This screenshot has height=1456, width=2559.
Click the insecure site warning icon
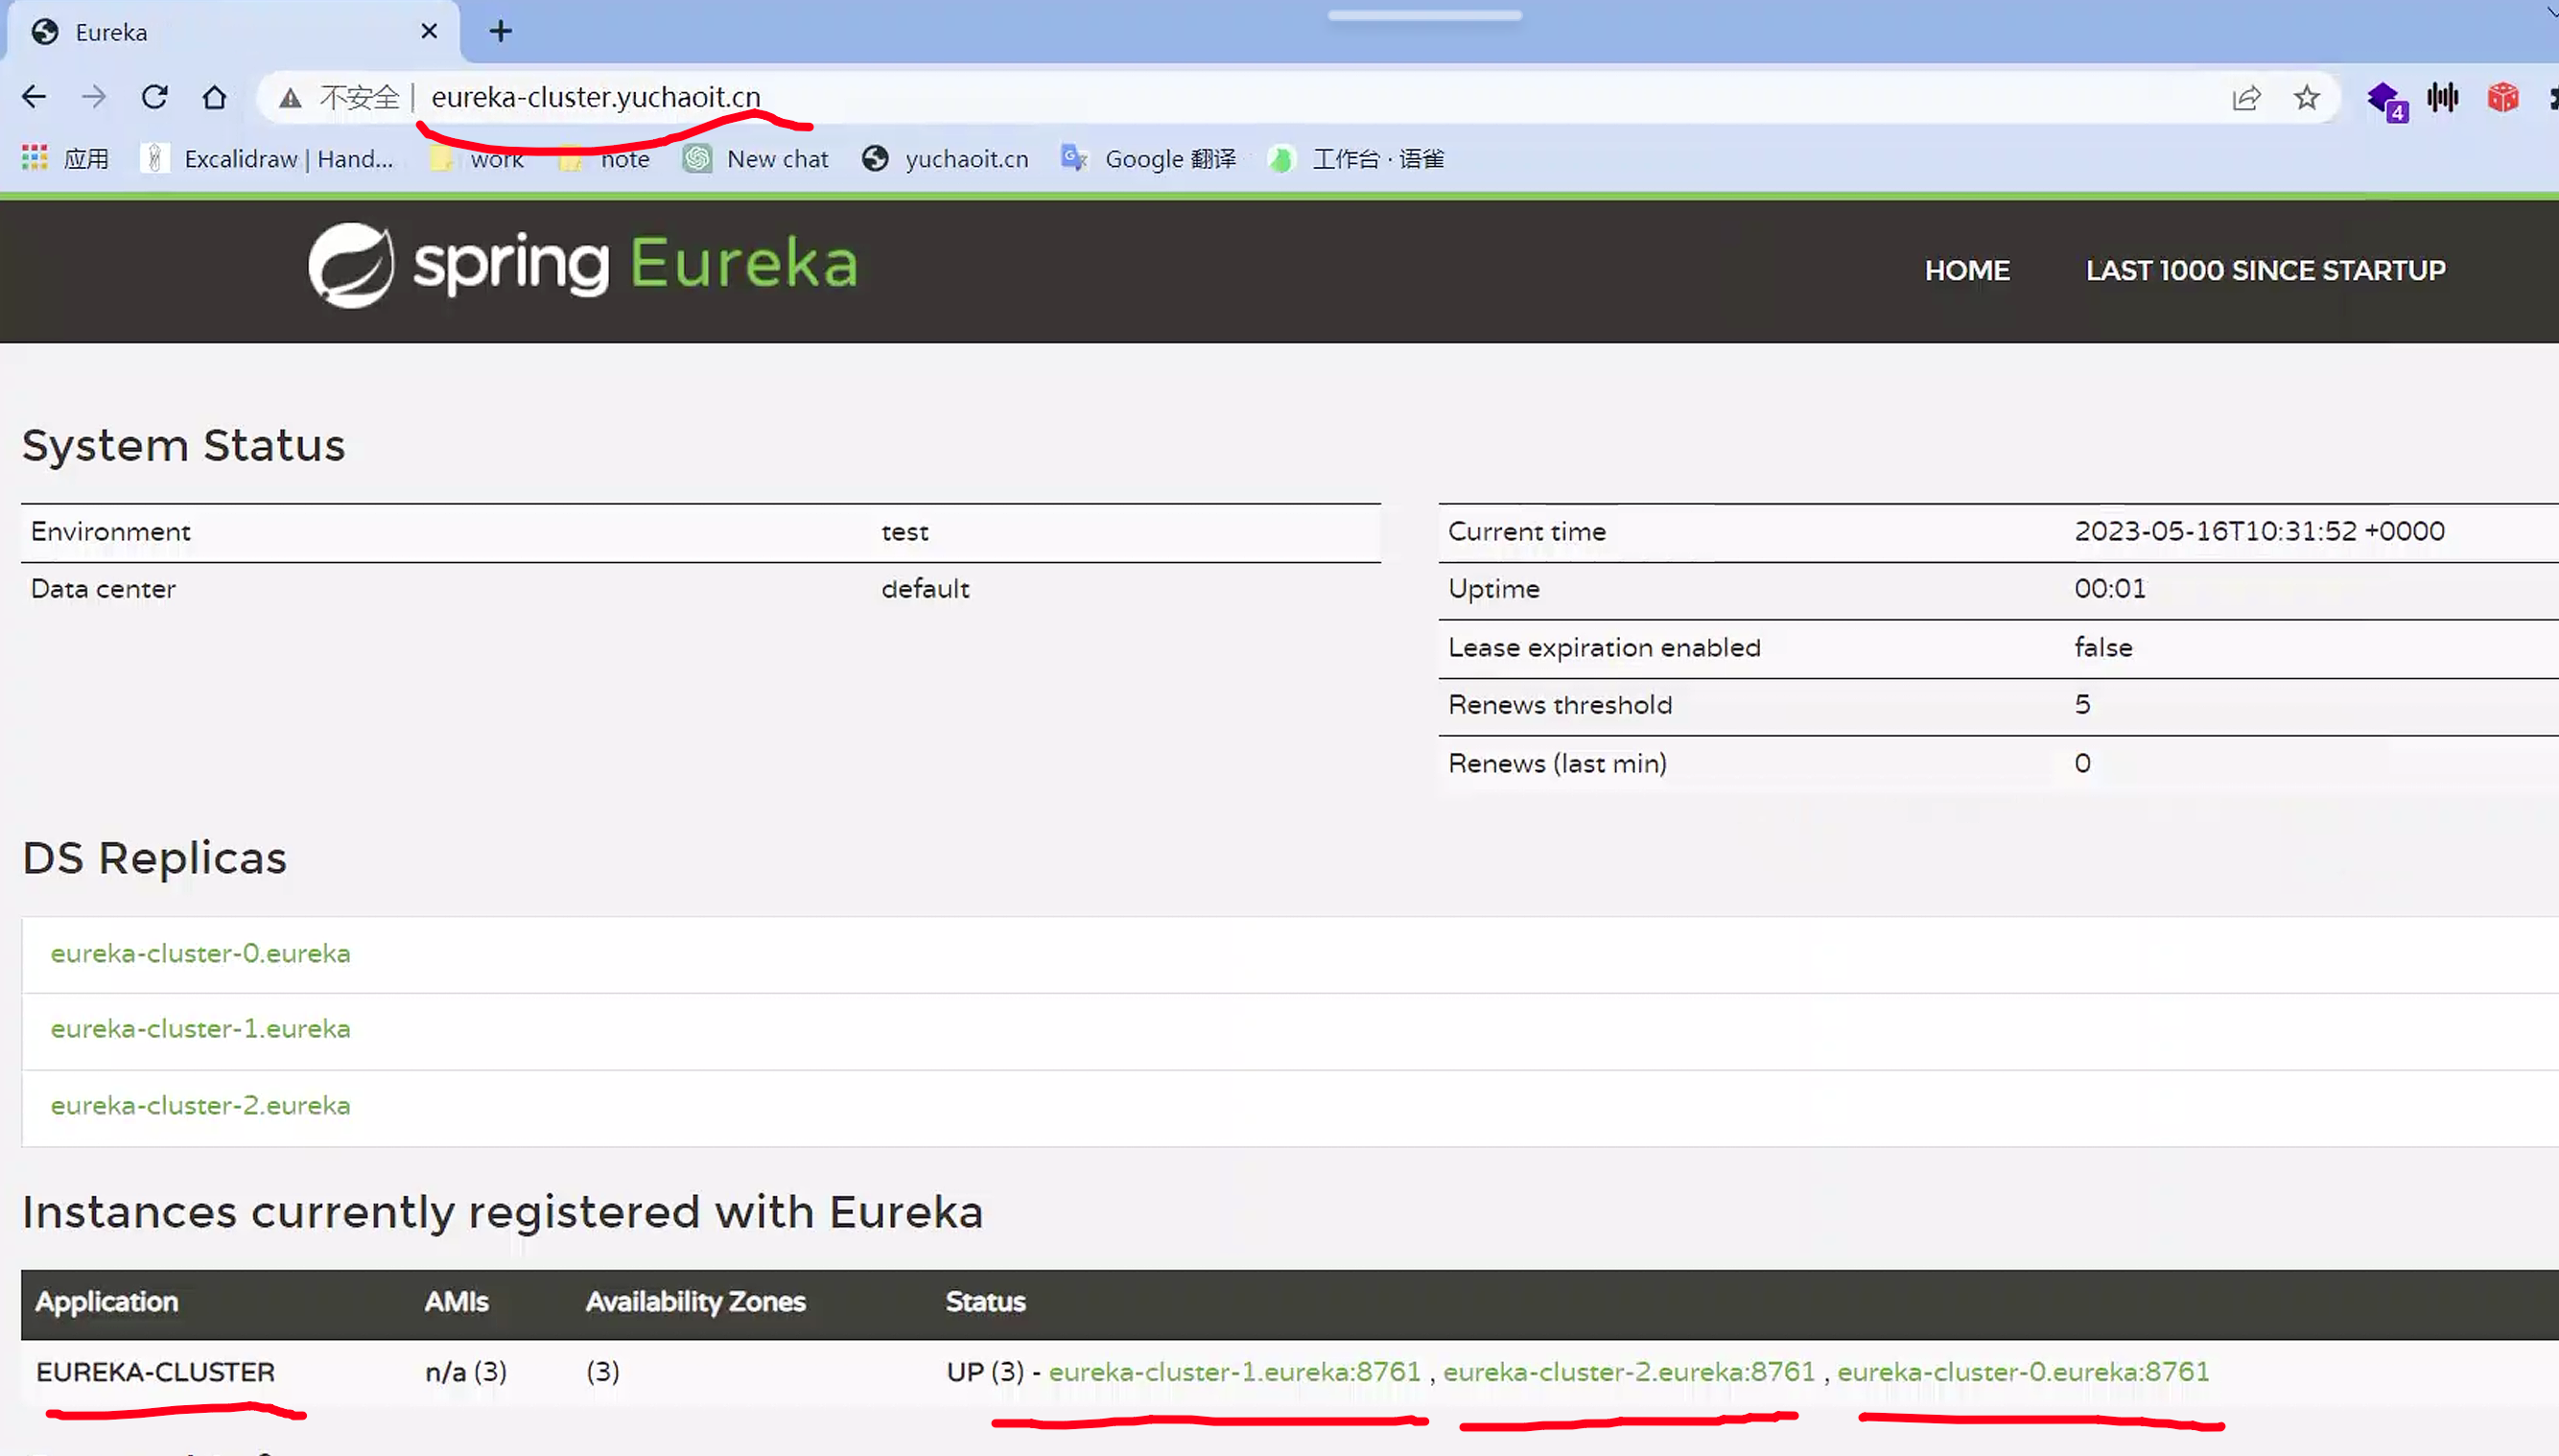[x=290, y=97]
